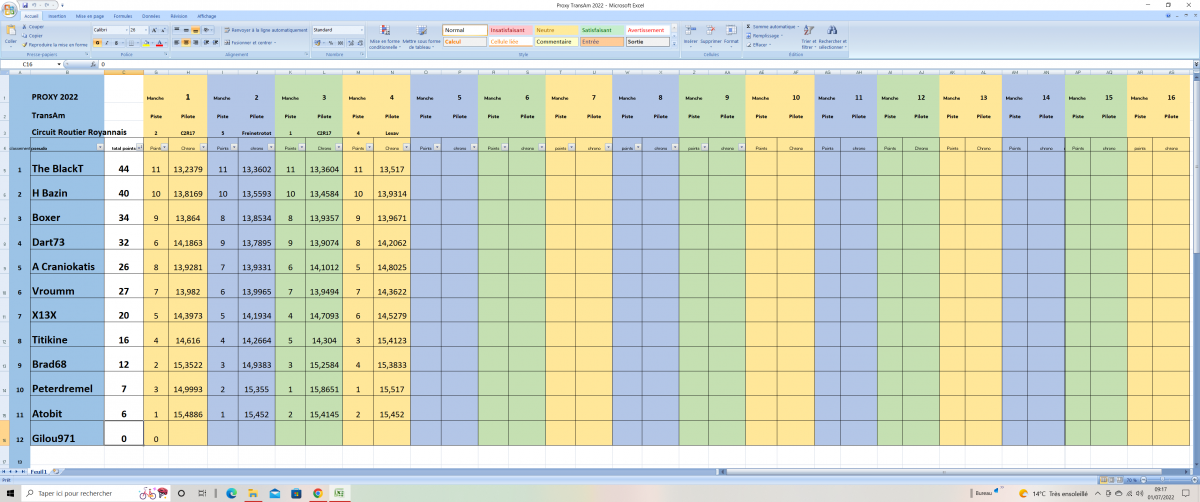
Task: Click the Coller paste icon
Action: (11, 34)
